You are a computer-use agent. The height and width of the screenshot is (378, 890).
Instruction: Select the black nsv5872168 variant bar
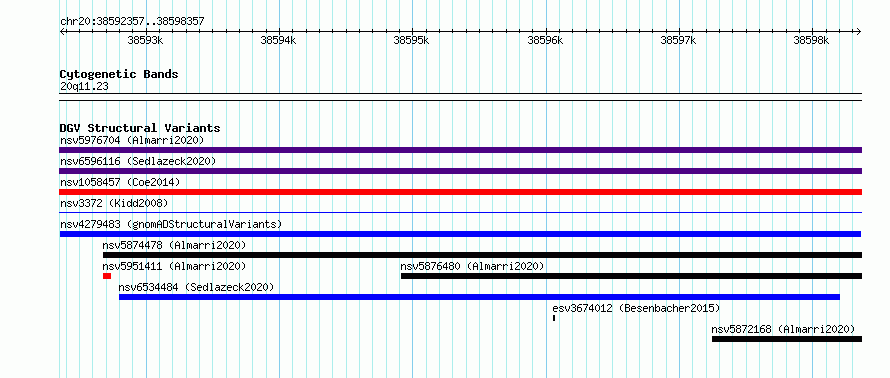(x=787, y=339)
